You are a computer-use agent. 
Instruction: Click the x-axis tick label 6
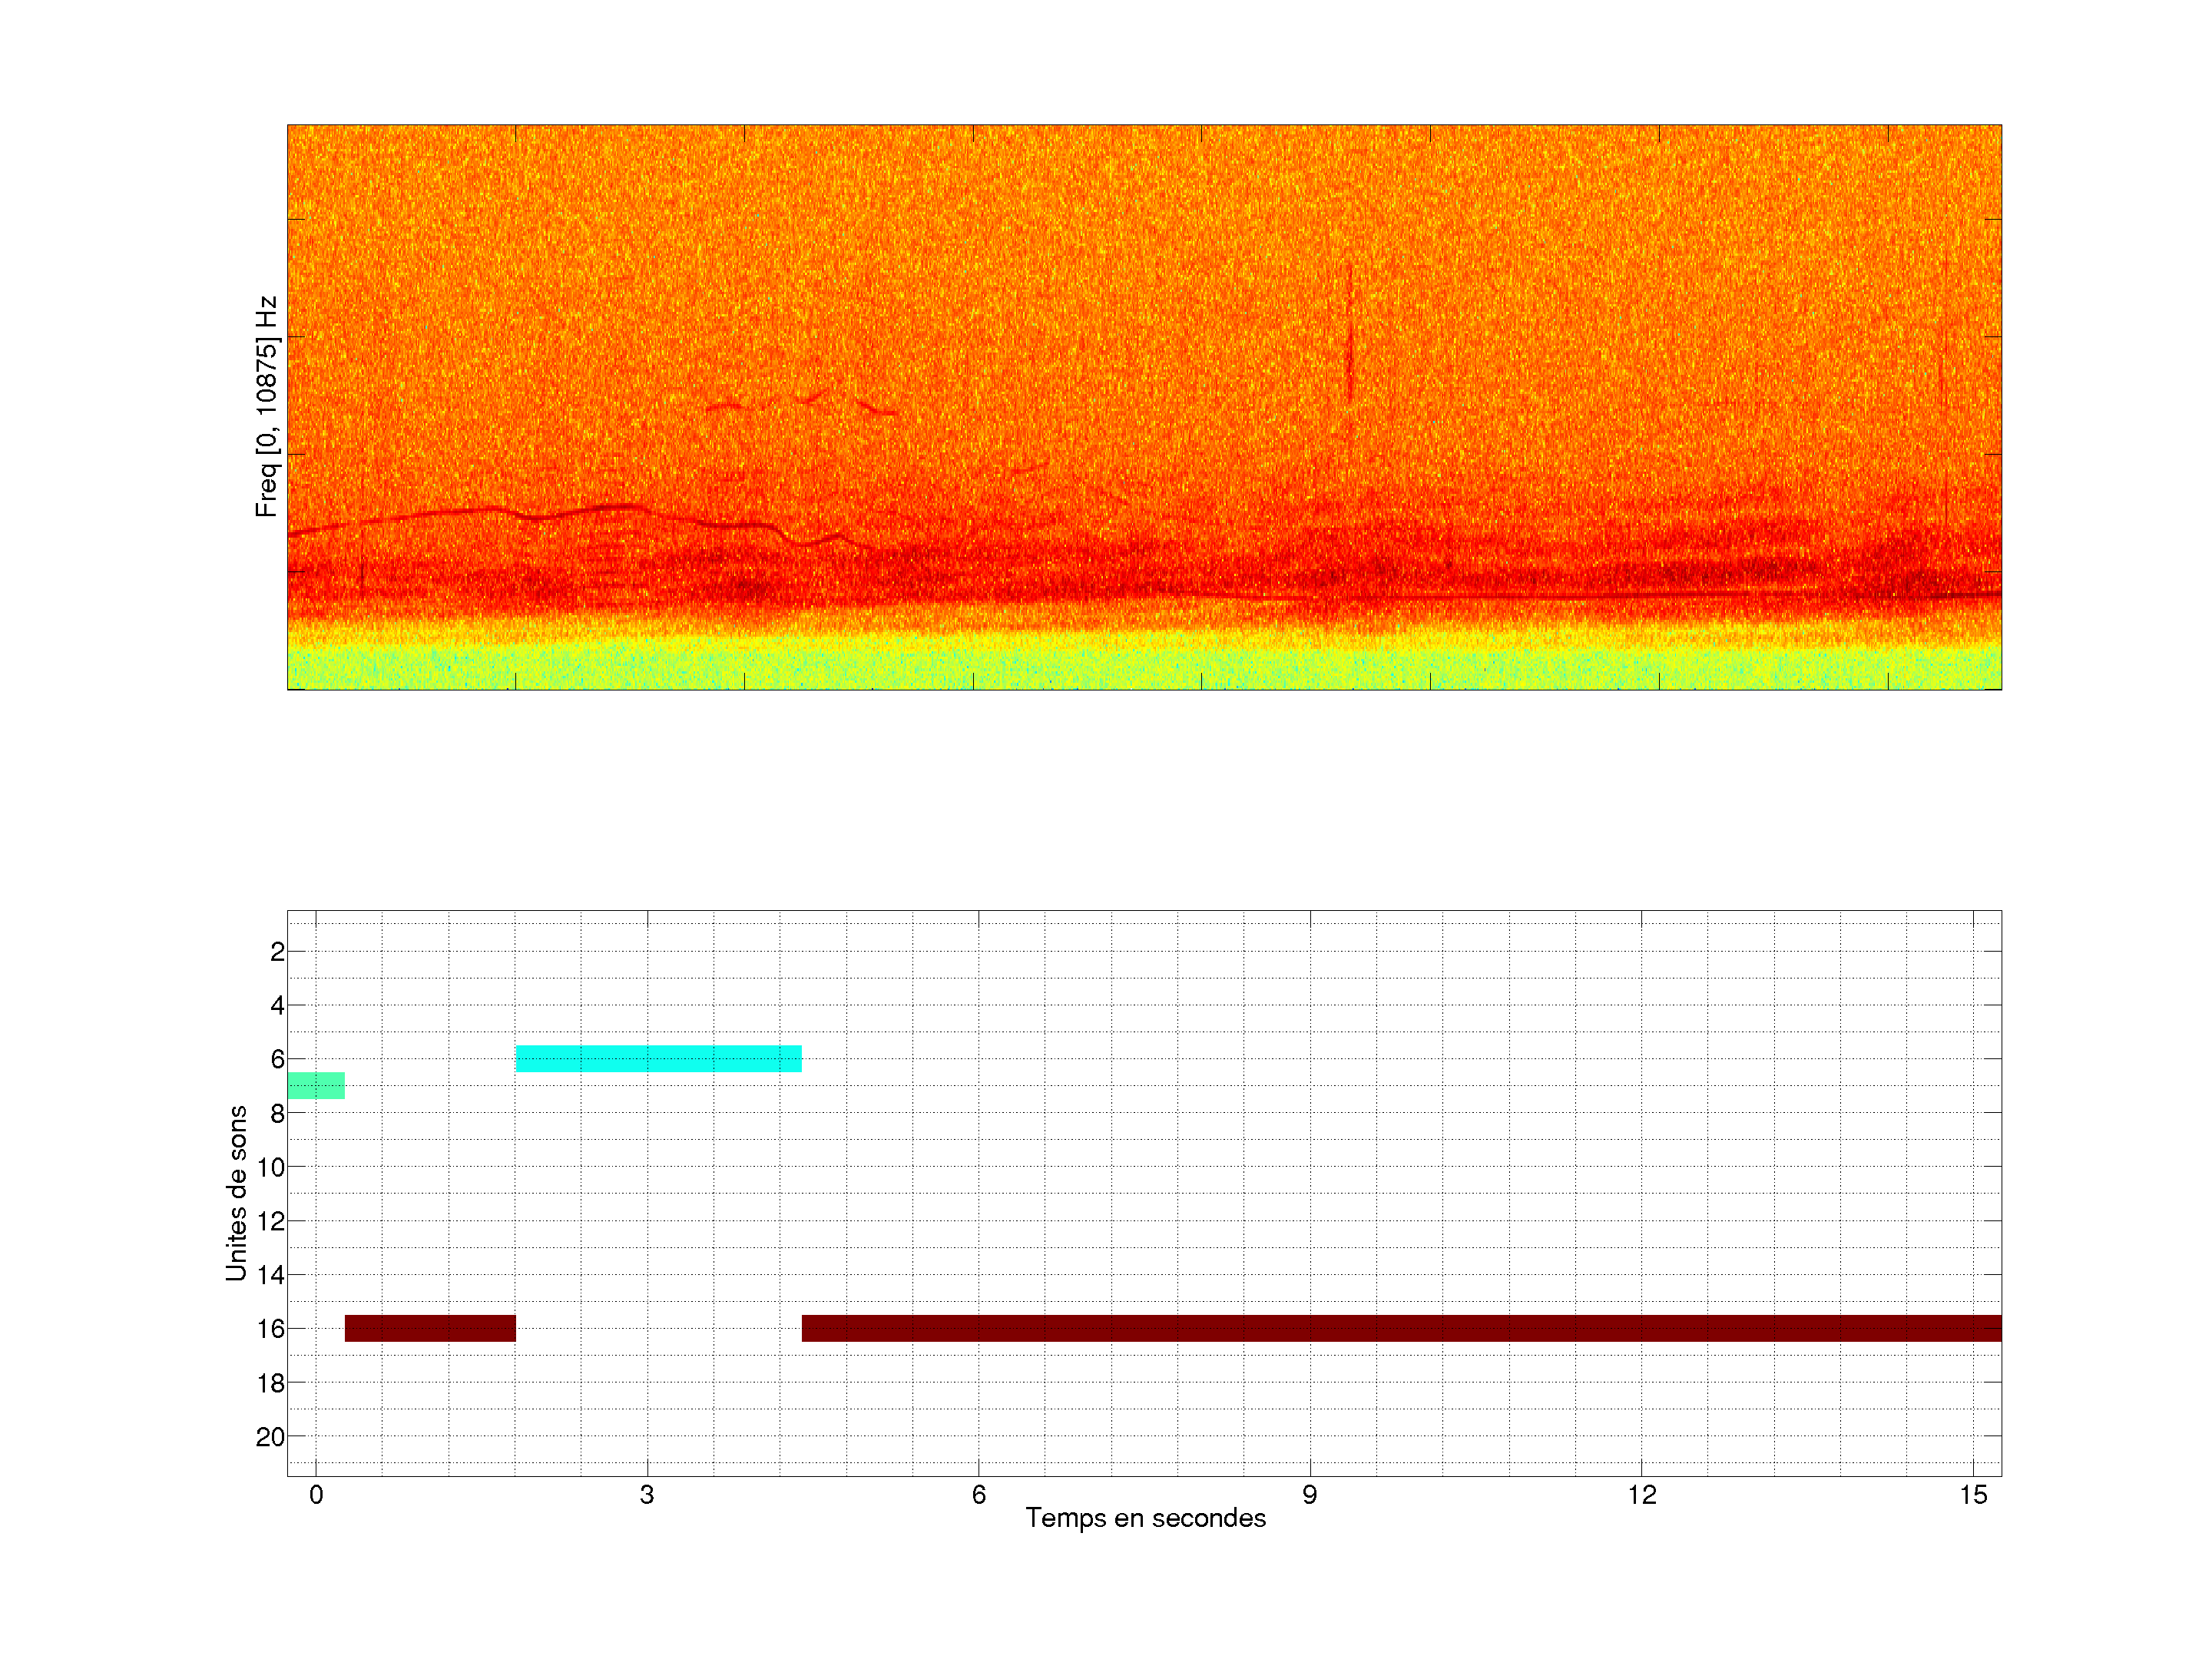coord(978,1495)
